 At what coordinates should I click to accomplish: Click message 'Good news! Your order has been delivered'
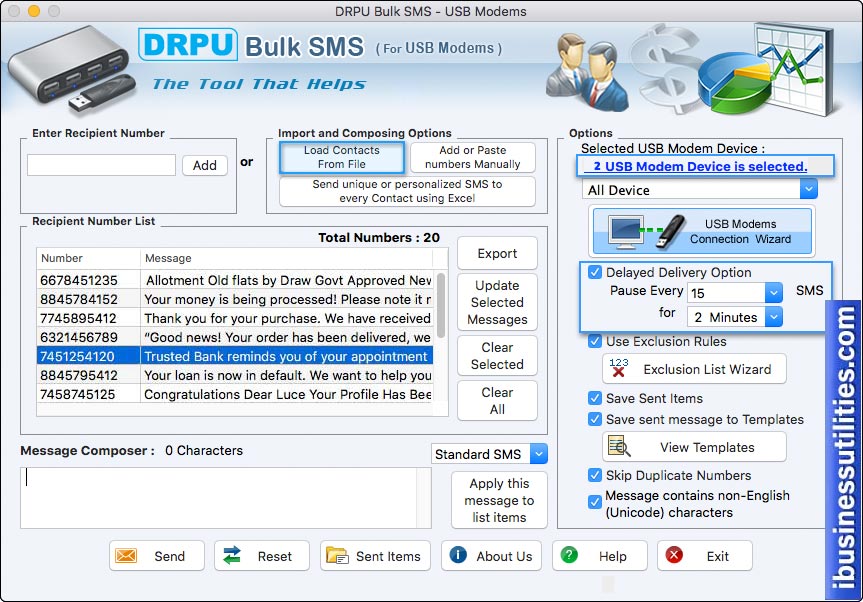288,337
